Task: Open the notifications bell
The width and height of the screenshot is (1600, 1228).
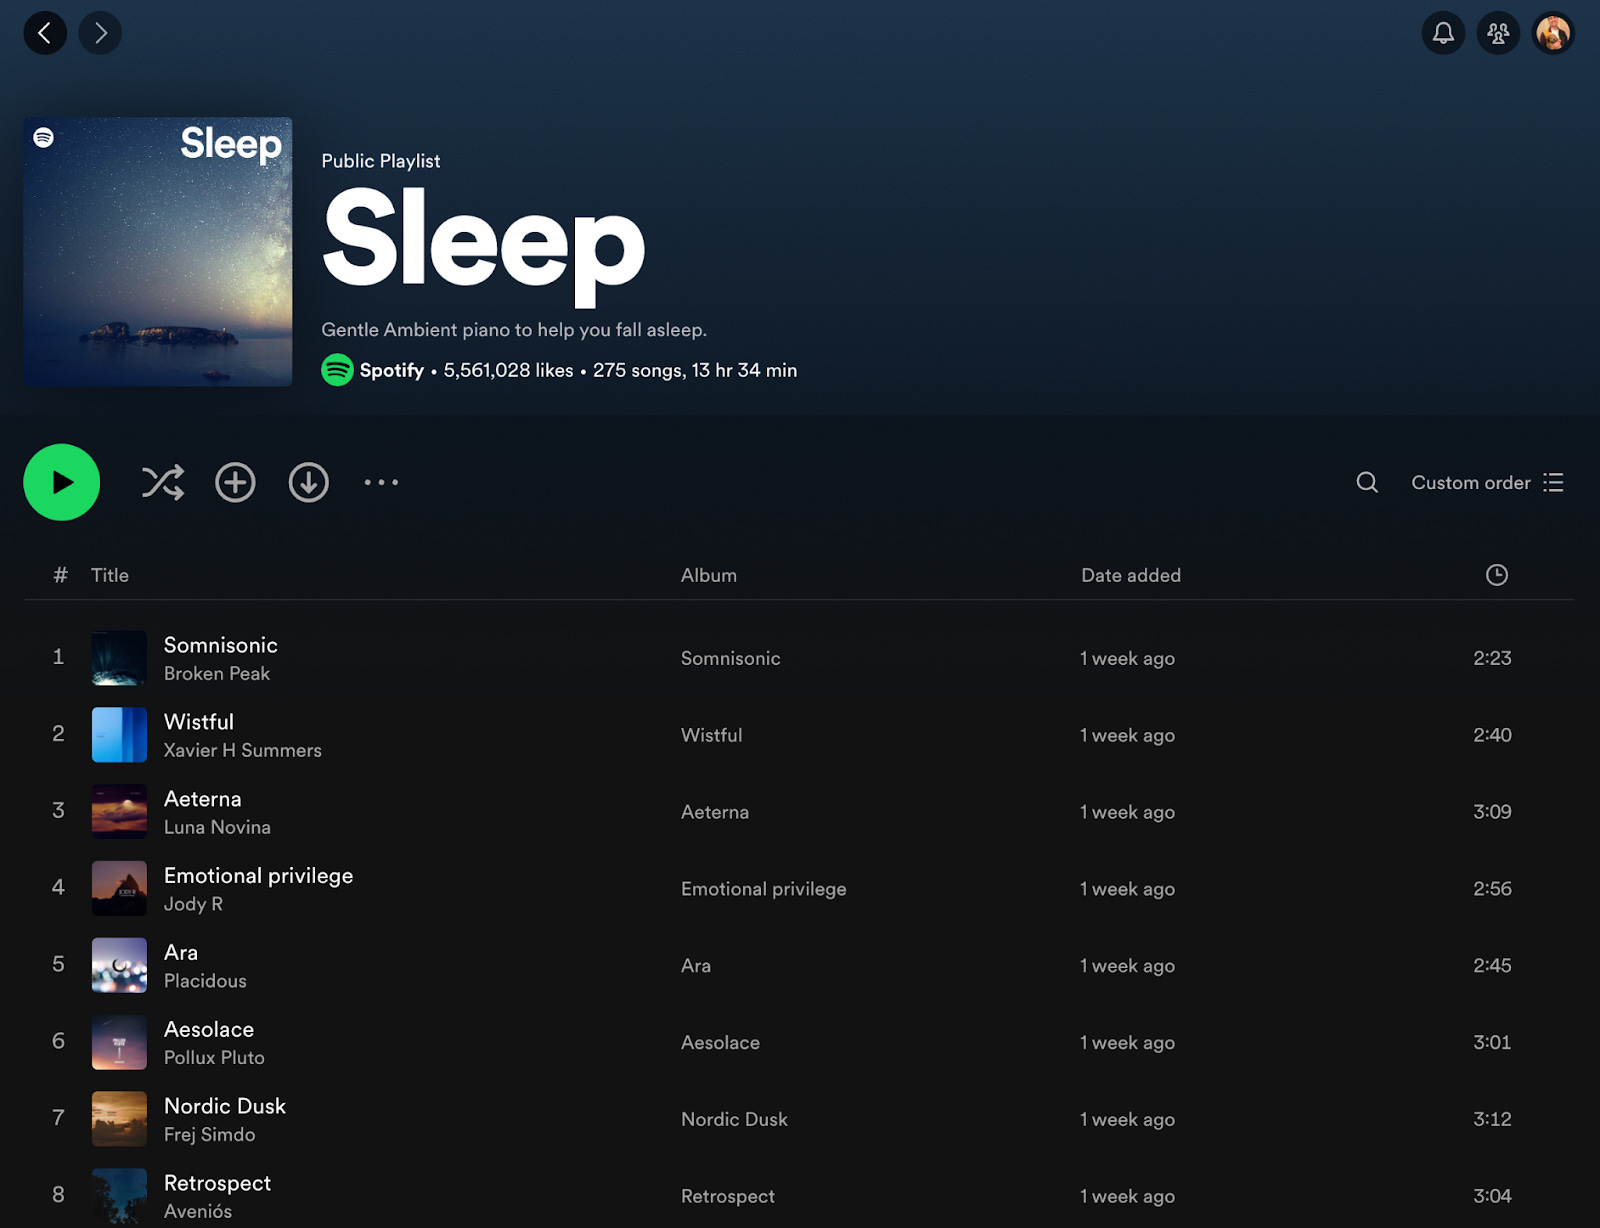Action: [1443, 33]
